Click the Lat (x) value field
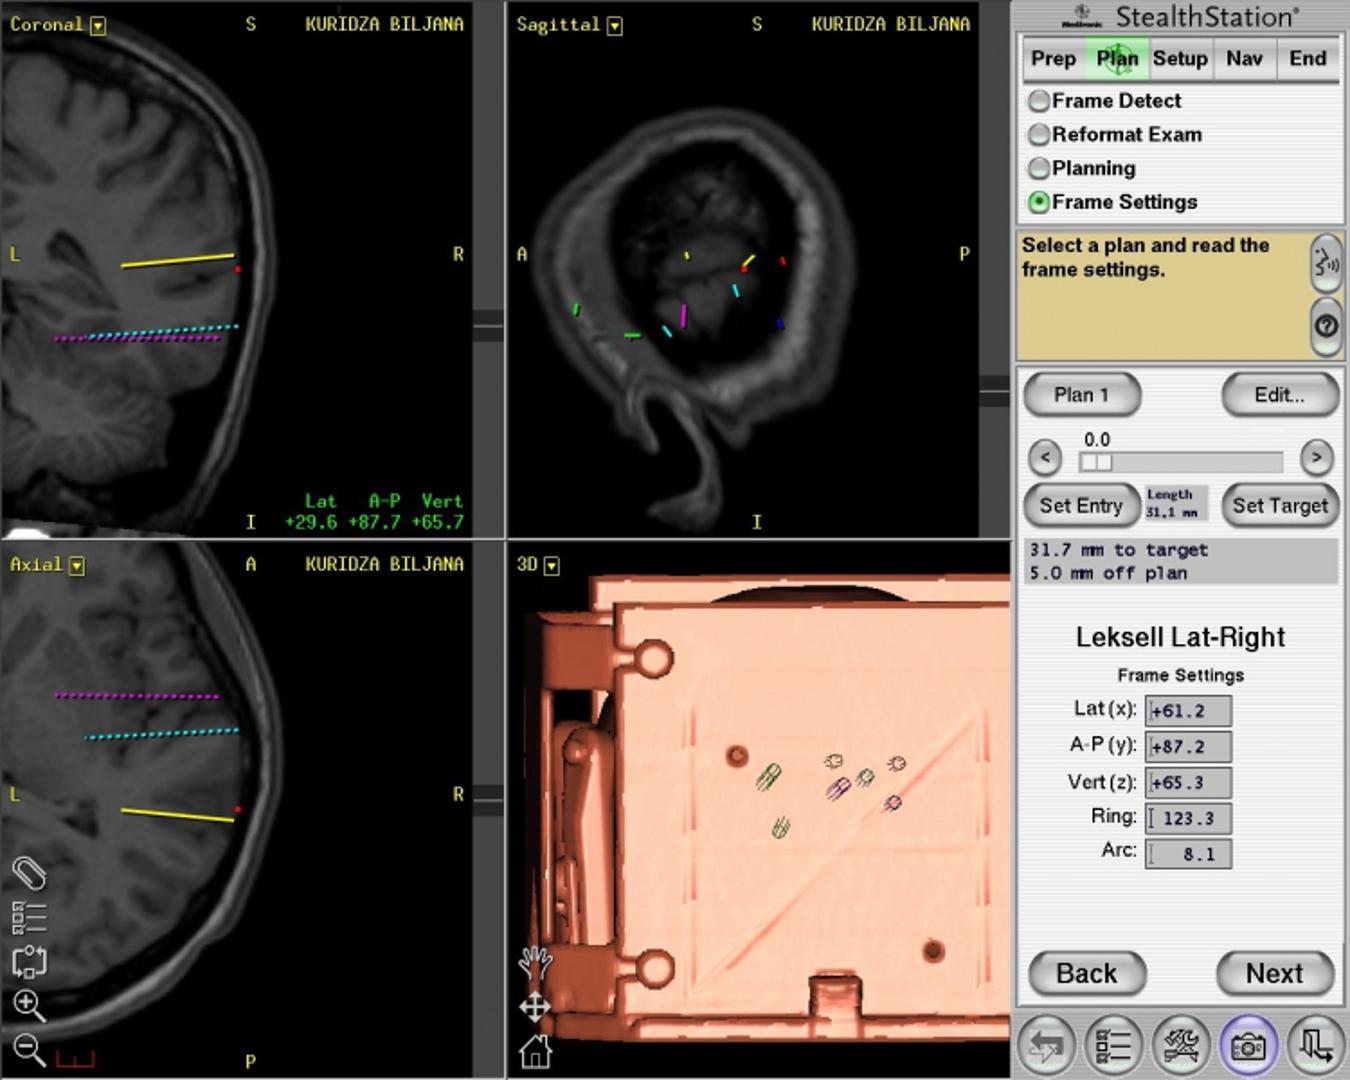The image size is (1350, 1080). [1188, 711]
